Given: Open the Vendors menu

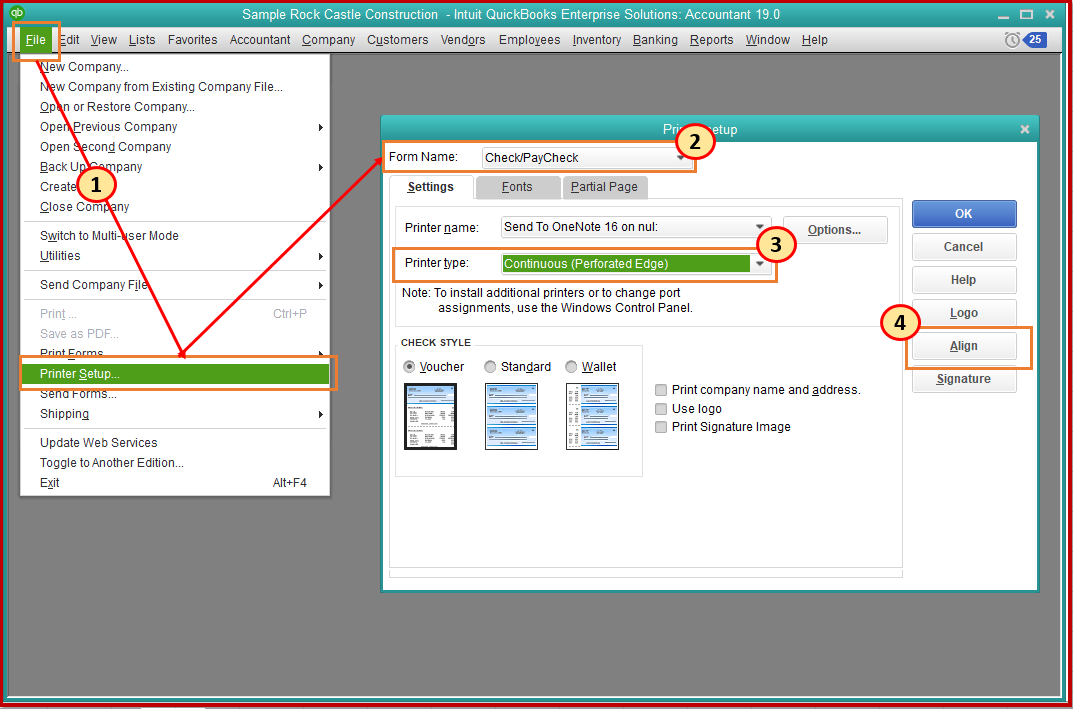Looking at the screenshot, I should (463, 40).
